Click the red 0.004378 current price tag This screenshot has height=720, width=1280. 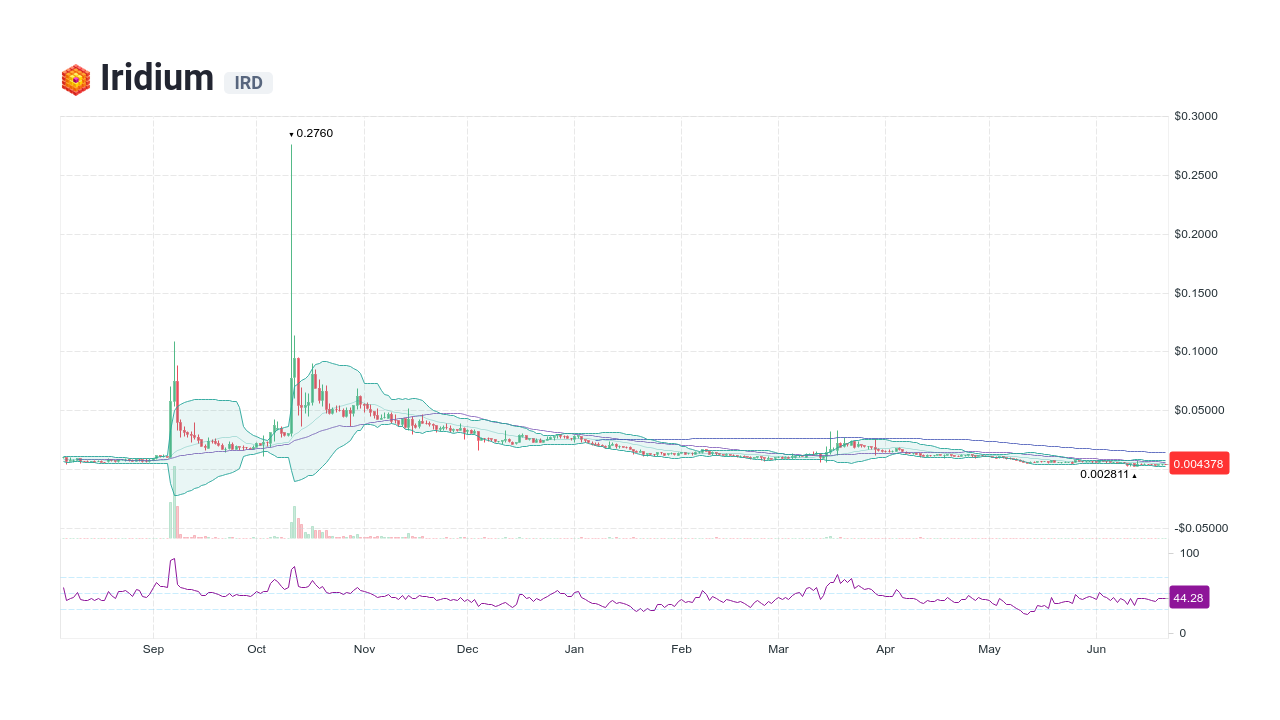[1198, 463]
